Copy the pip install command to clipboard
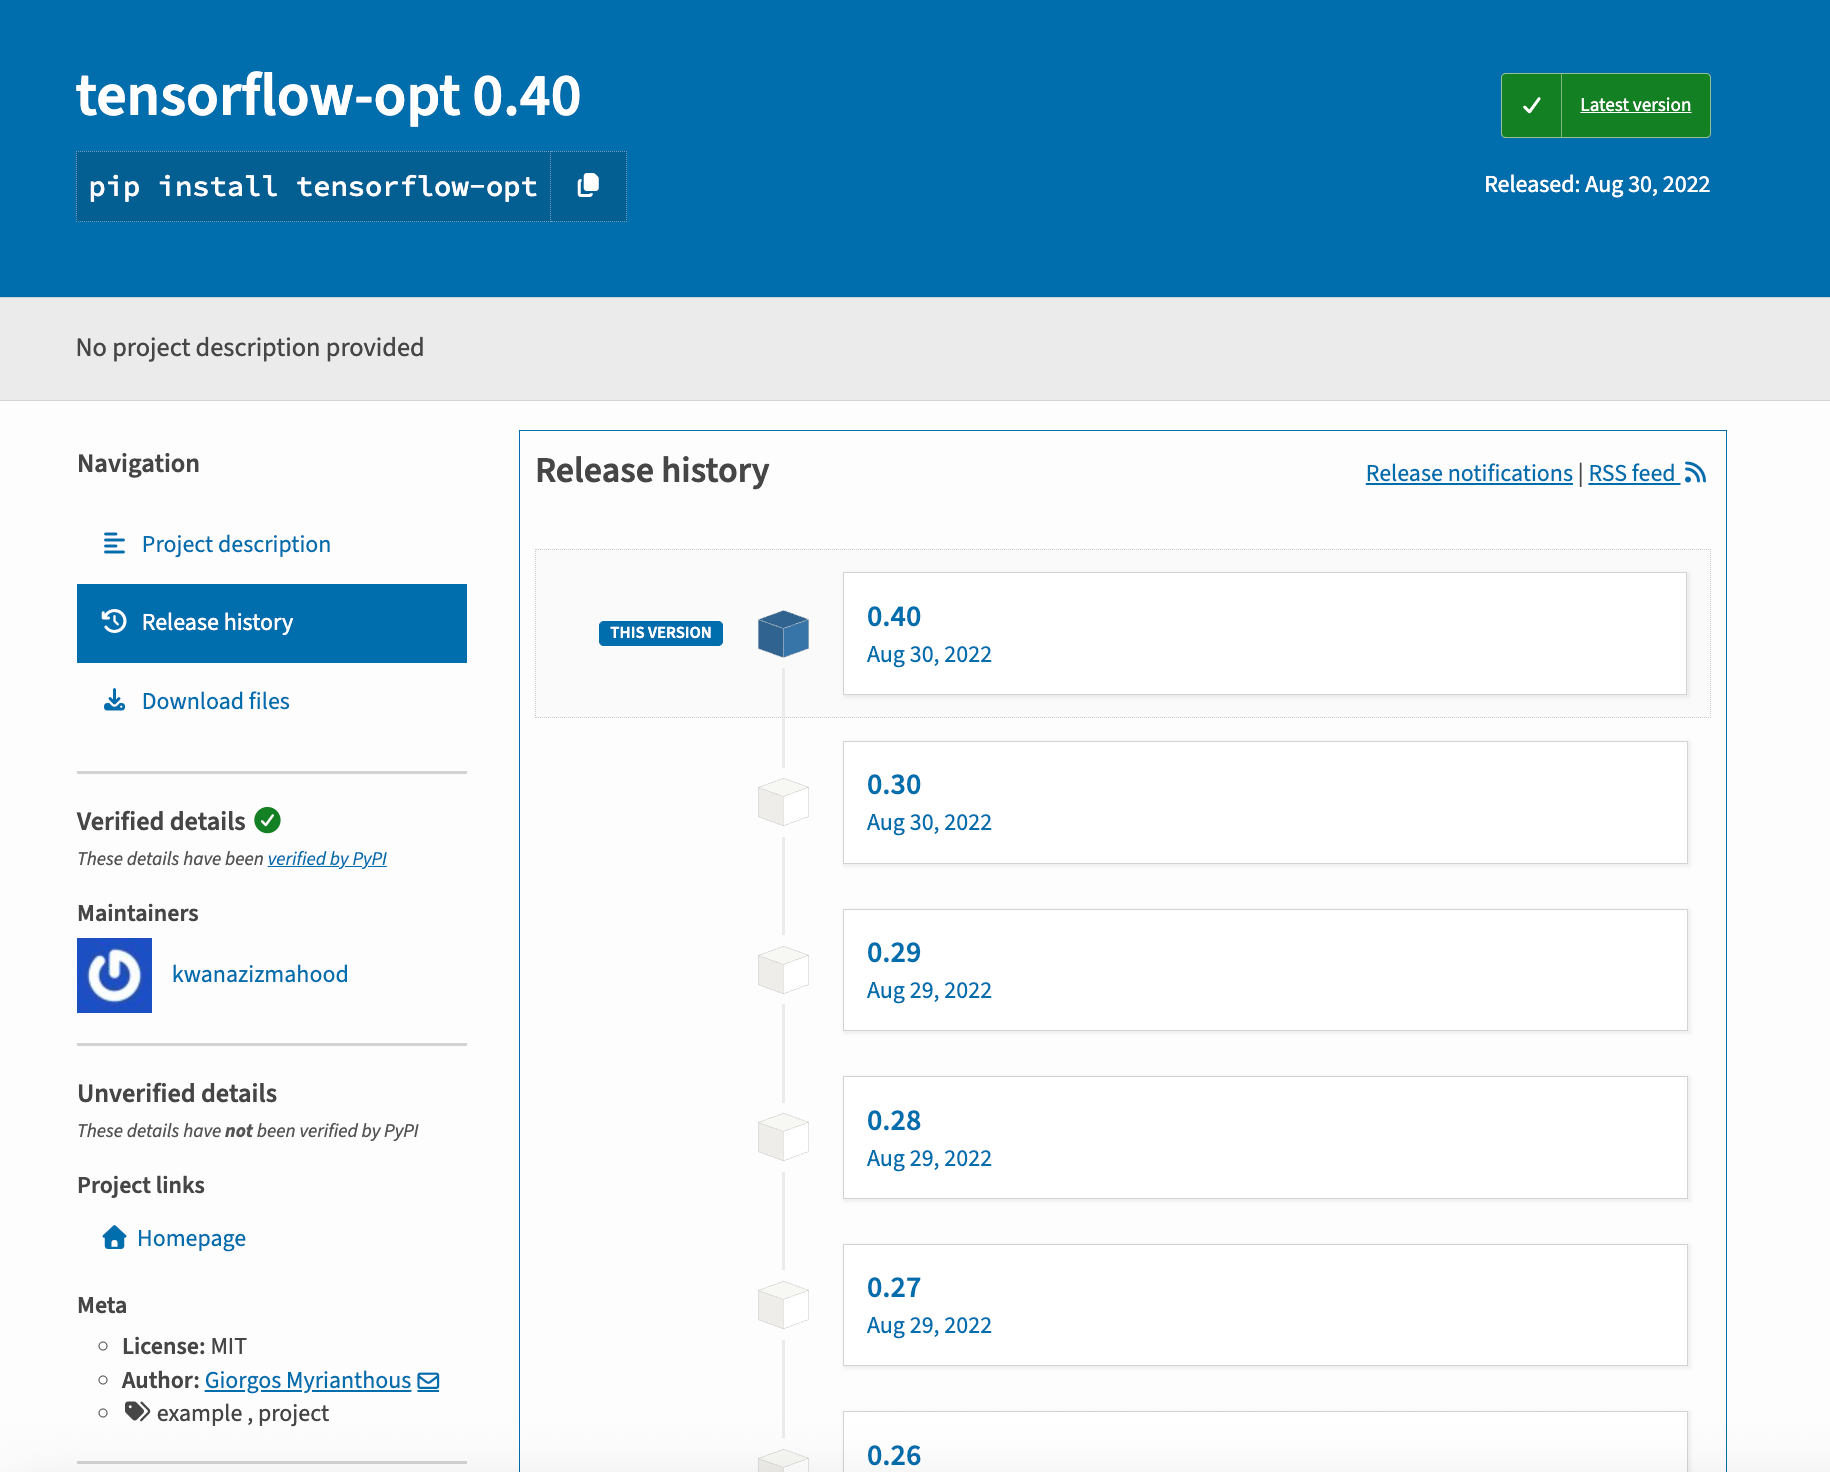 (x=588, y=186)
